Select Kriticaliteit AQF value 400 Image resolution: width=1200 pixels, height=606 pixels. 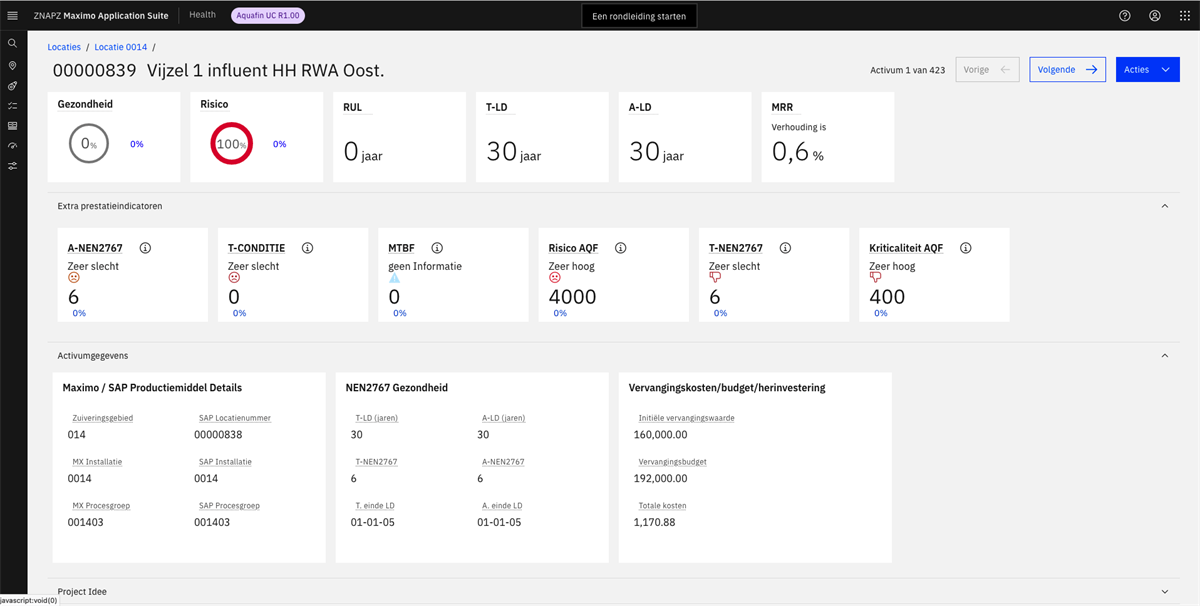(x=887, y=297)
